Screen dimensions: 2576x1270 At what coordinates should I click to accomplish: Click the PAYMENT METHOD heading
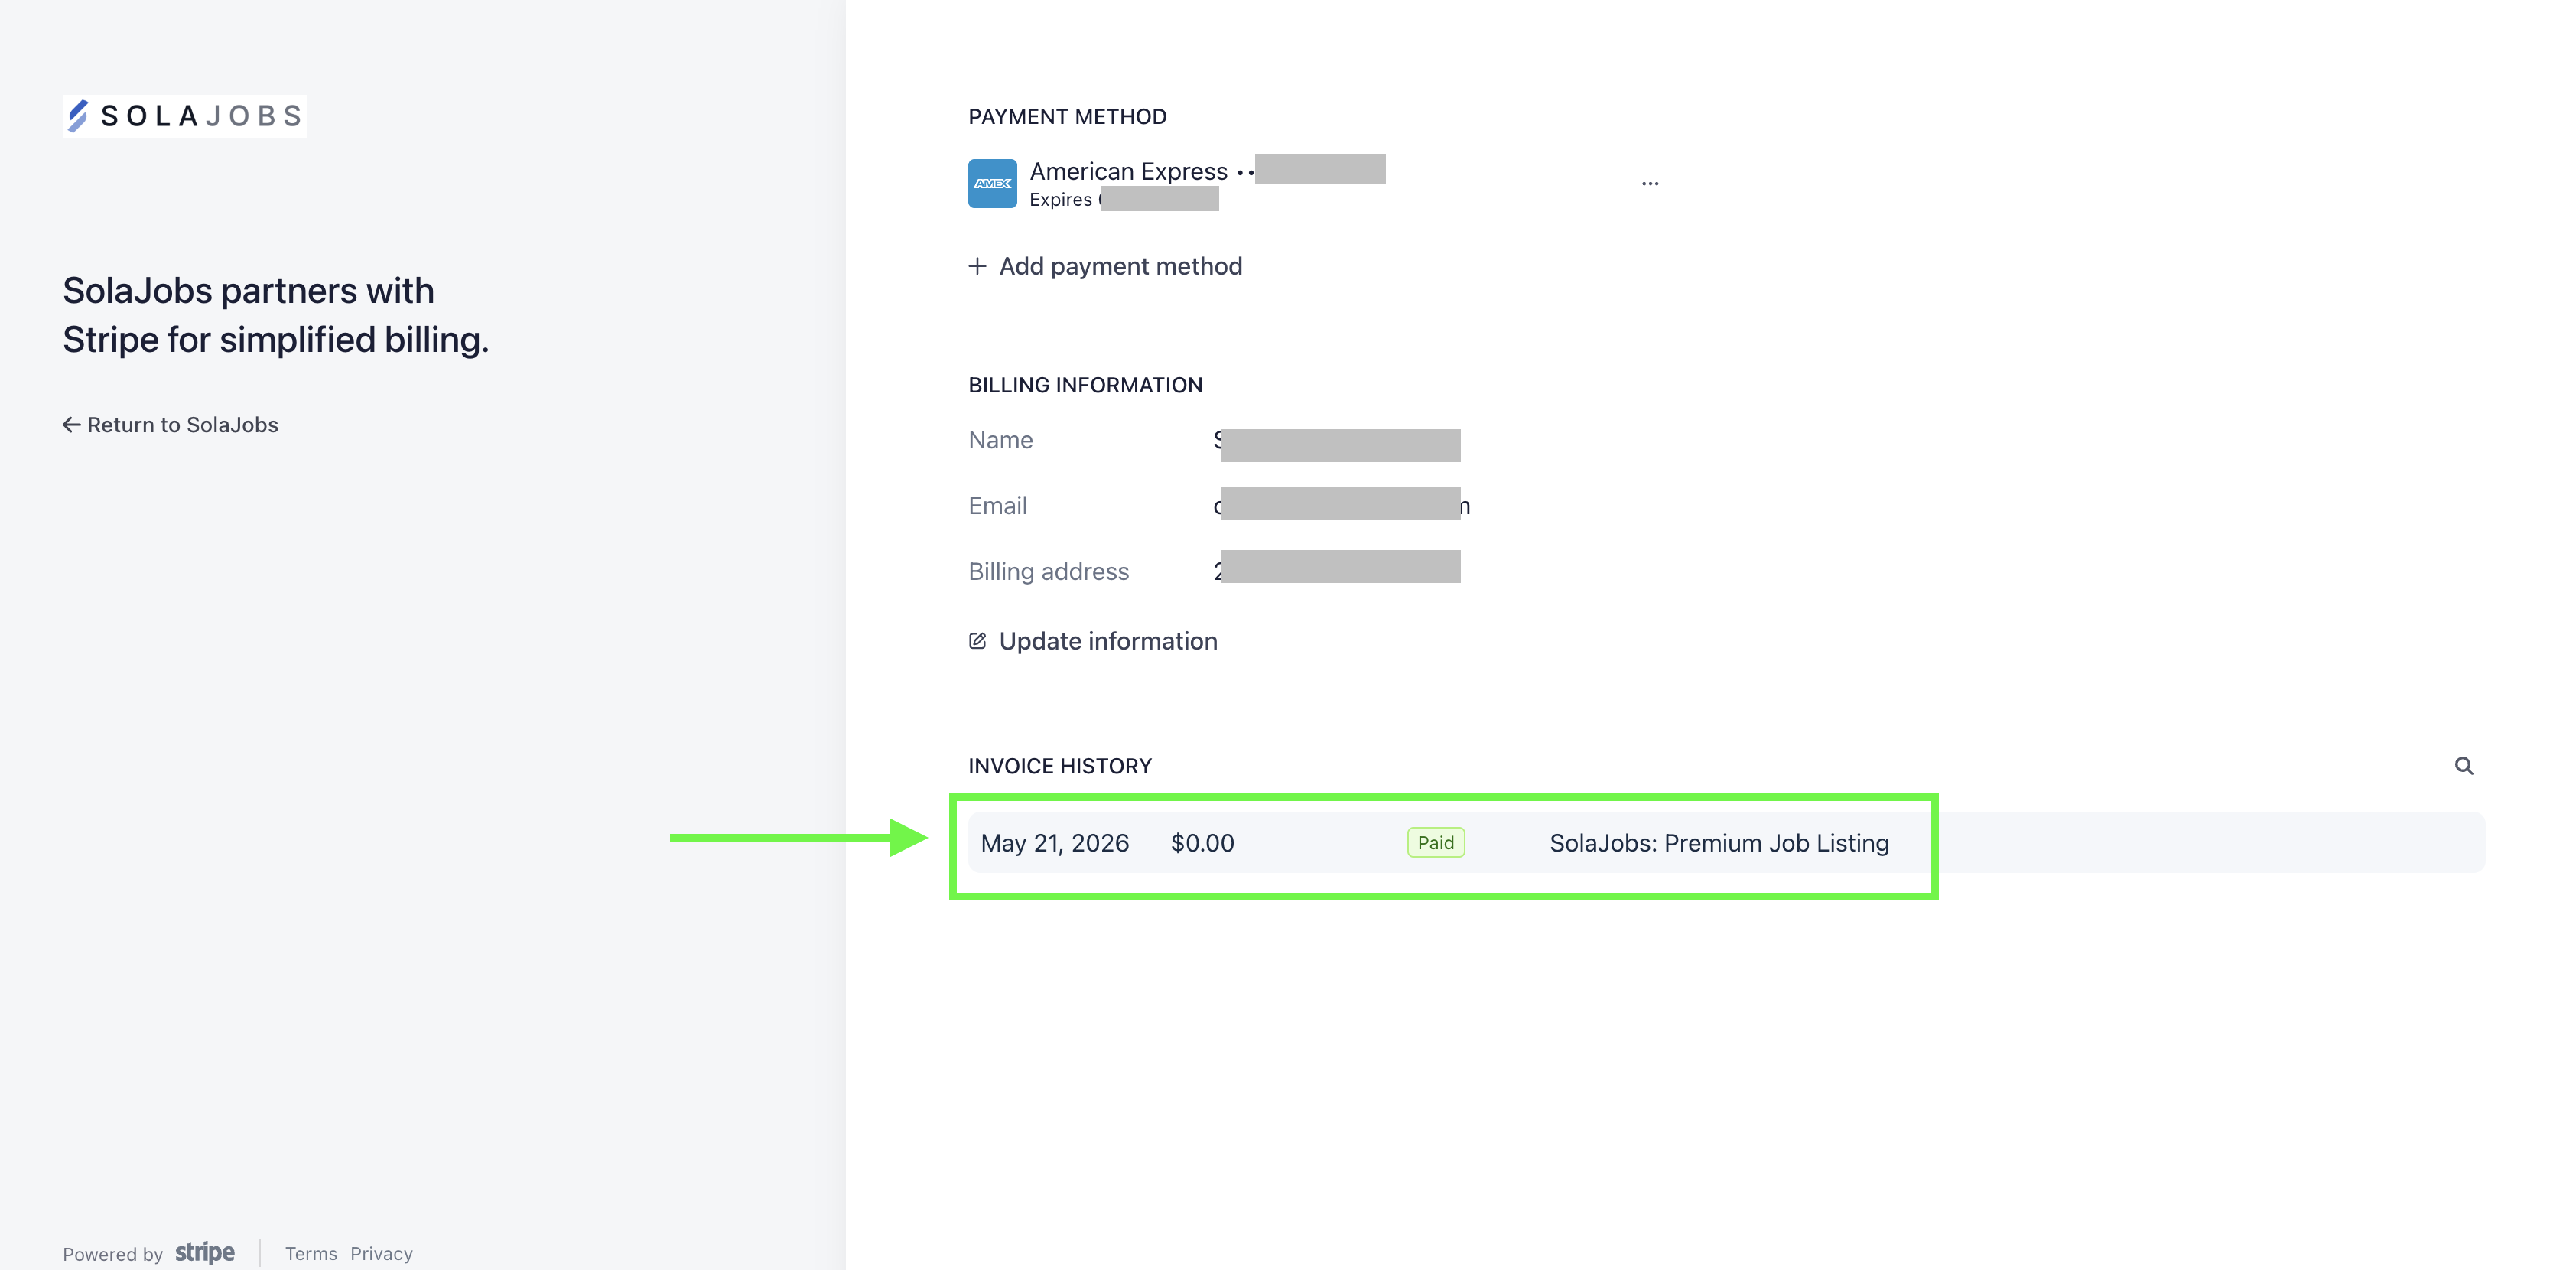(x=1067, y=117)
